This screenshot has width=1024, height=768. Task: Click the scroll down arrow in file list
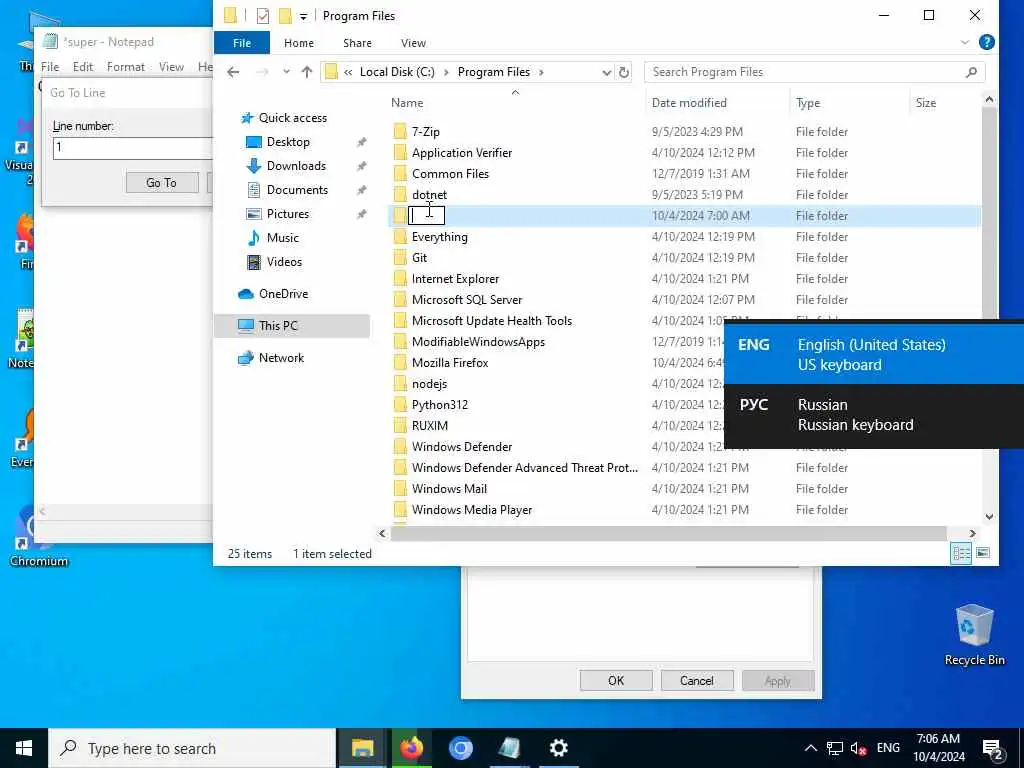(989, 517)
